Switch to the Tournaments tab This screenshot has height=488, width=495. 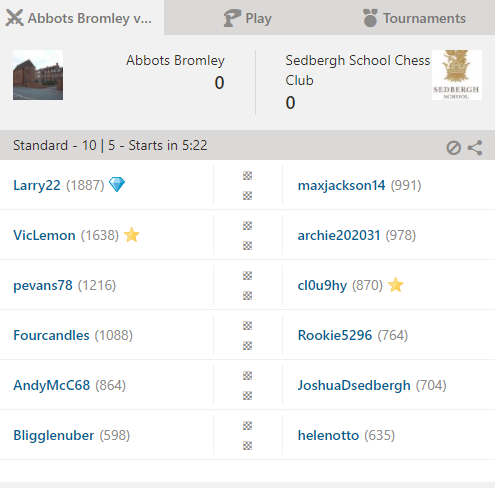coord(414,18)
